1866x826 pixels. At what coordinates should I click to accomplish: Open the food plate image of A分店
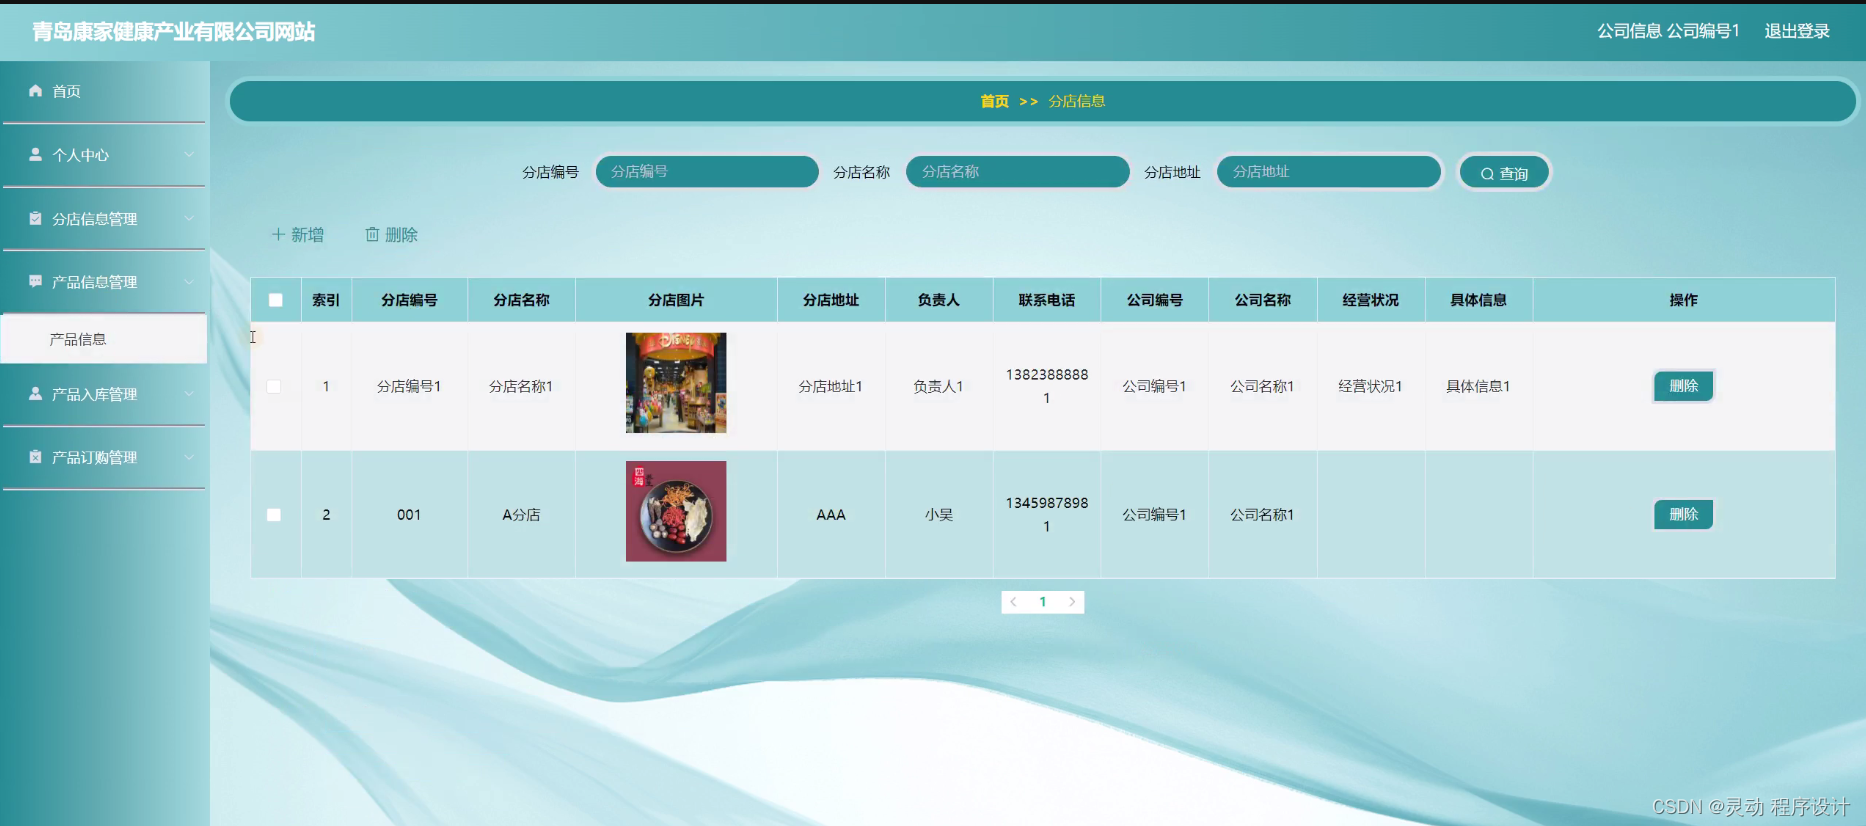pyautogui.click(x=676, y=511)
